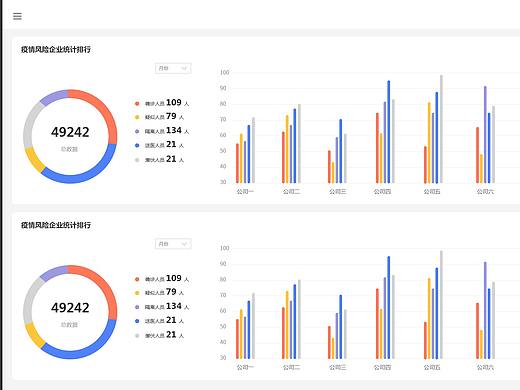Screen dimensions: 520x390
Task: Click the purple legend dot beside 134 in upper card
Action: (137, 132)
